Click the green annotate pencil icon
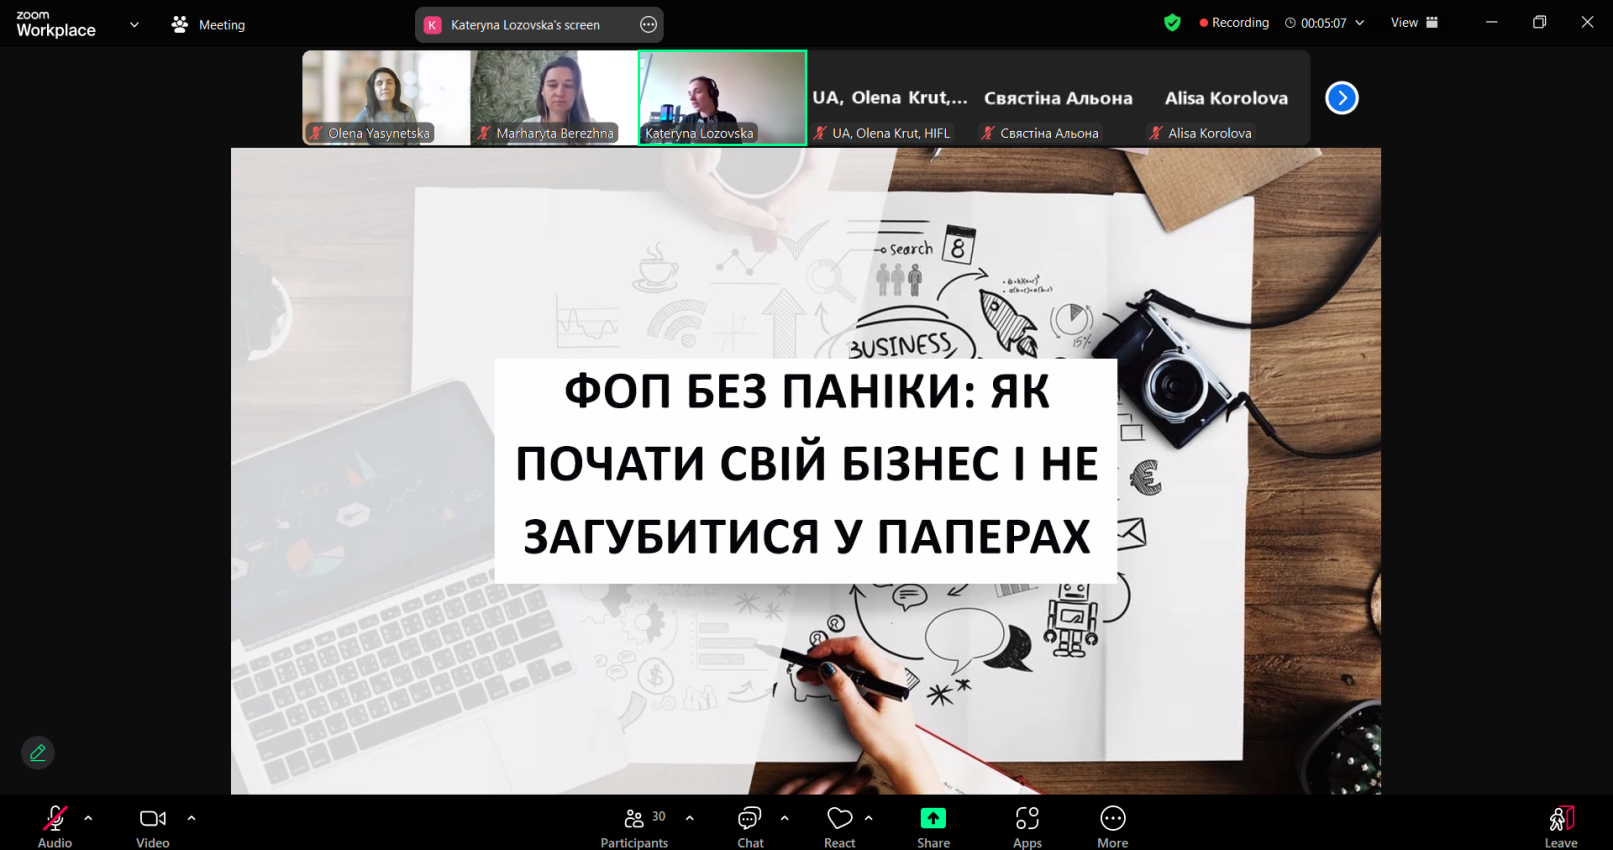Image resolution: width=1613 pixels, height=850 pixels. (38, 753)
